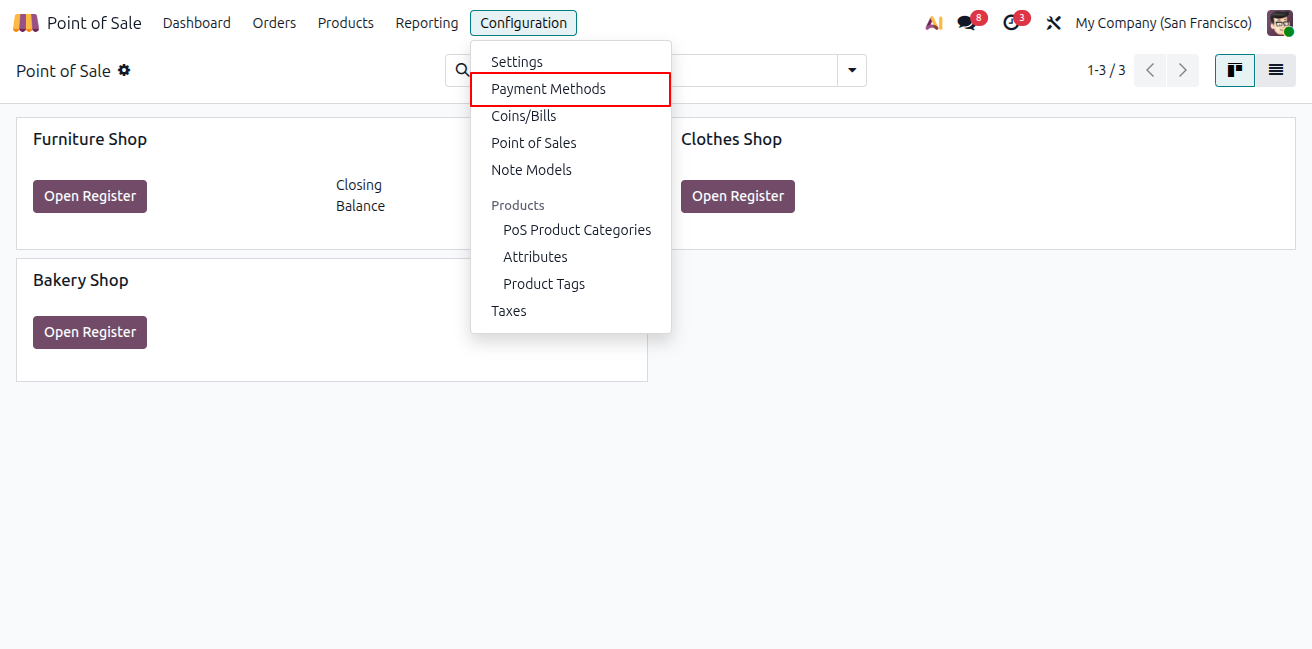Image resolution: width=1312 pixels, height=649 pixels.
Task: Collapse the Configuration menu
Action: point(523,23)
